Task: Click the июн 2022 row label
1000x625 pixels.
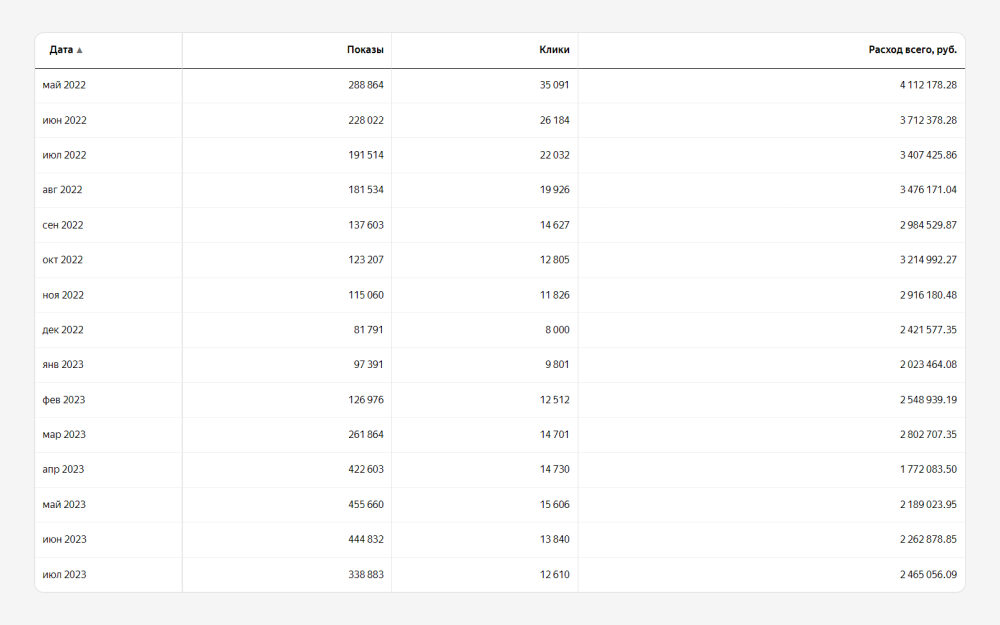Action: point(64,120)
